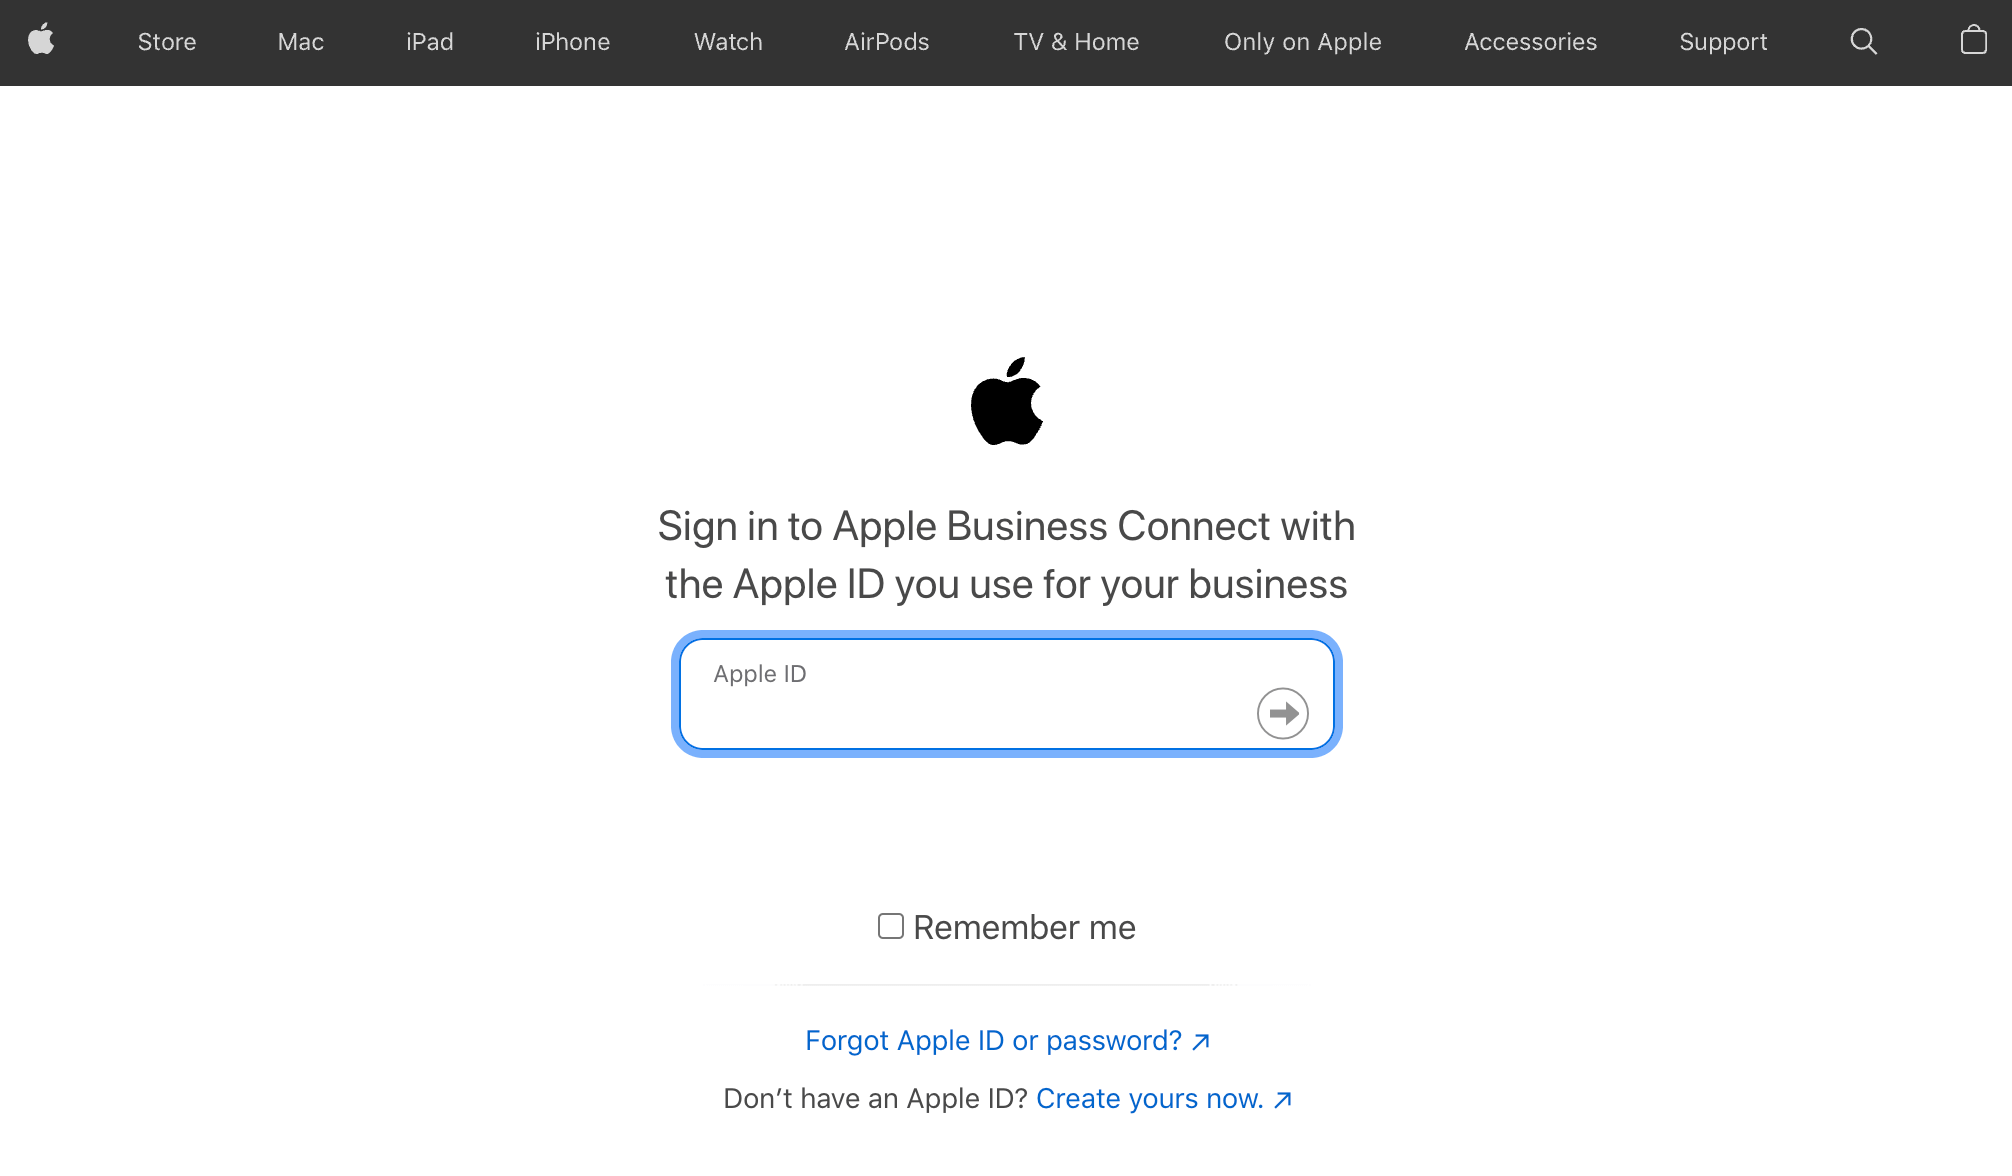The height and width of the screenshot is (1176, 2012).
Task: Click Forgot Apple ID or password link
Action: point(1007,1041)
